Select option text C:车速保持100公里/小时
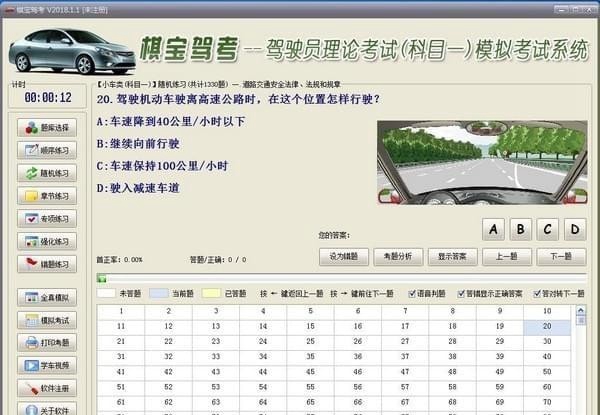 coord(162,166)
